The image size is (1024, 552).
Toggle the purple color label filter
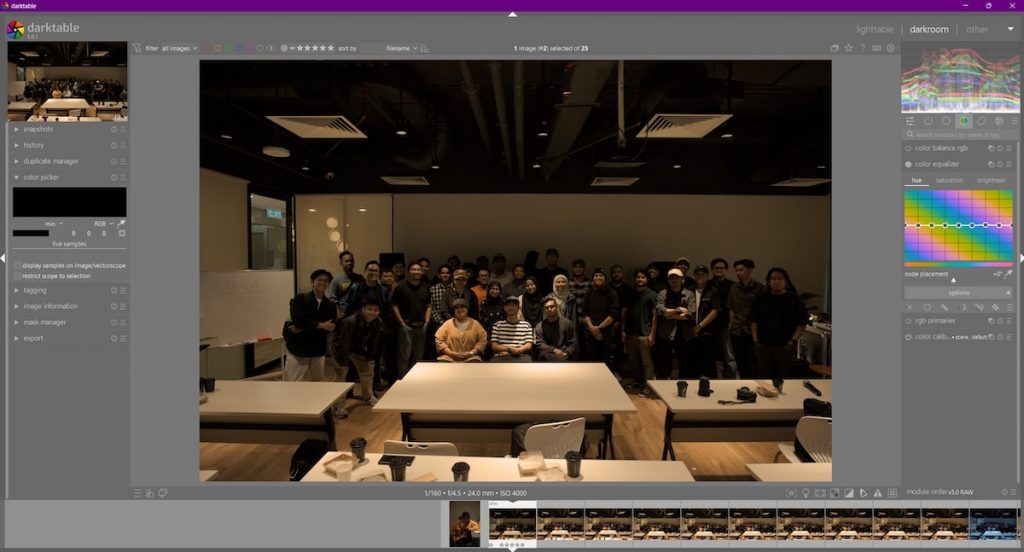tap(249, 48)
